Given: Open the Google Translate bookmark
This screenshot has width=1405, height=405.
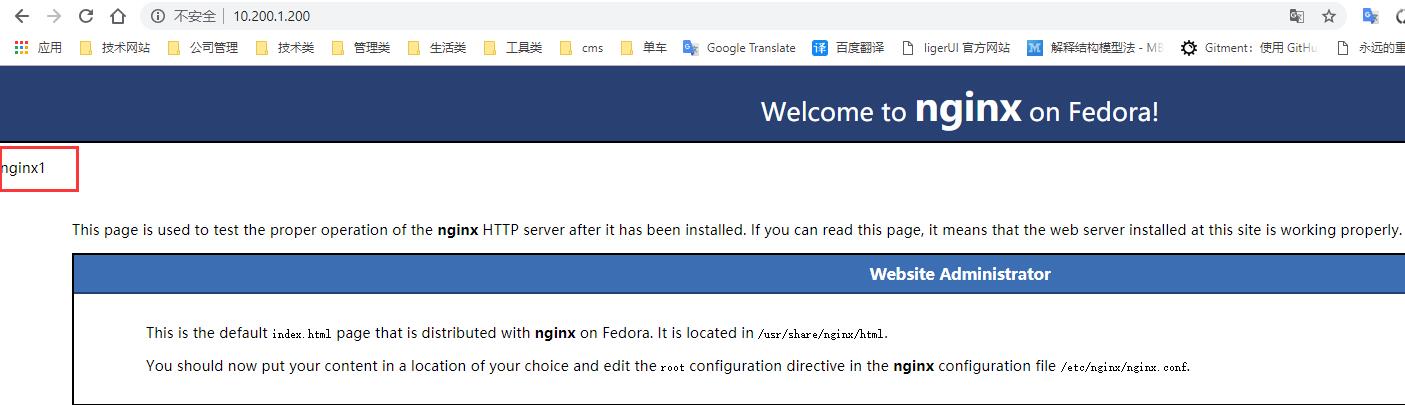Looking at the screenshot, I should 739,47.
